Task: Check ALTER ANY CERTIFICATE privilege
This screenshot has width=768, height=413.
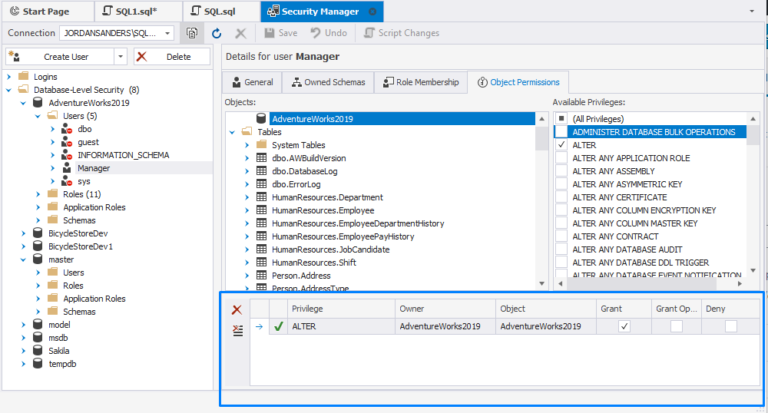Action: coord(561,197)
